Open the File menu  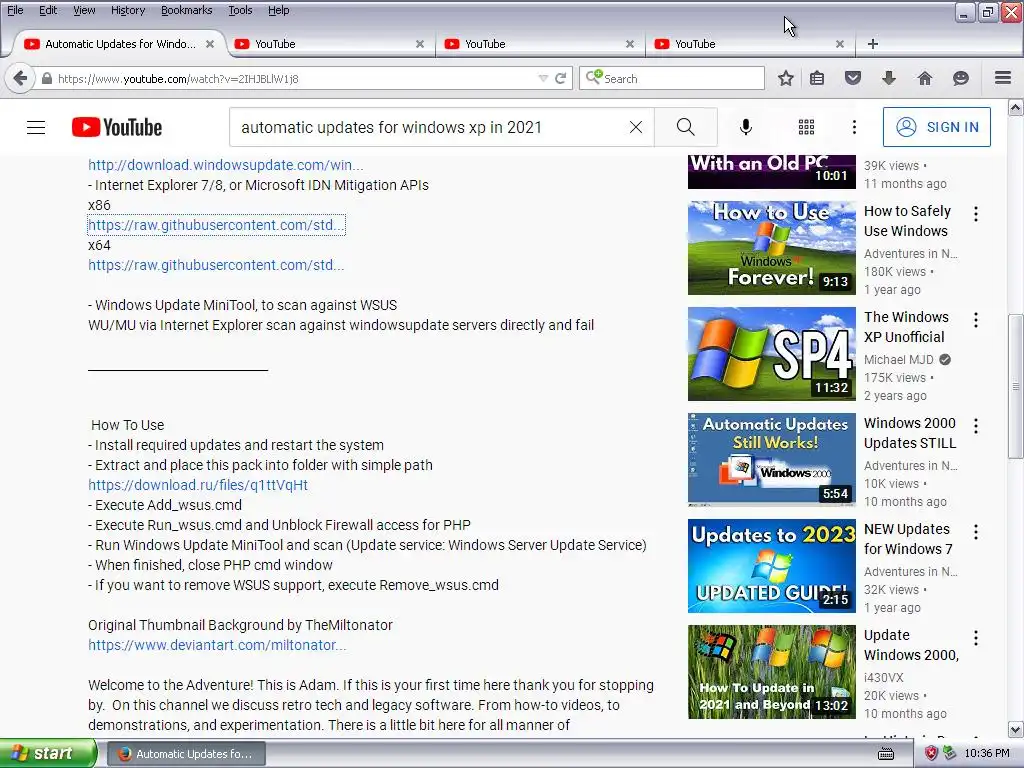tap(15, 10)
